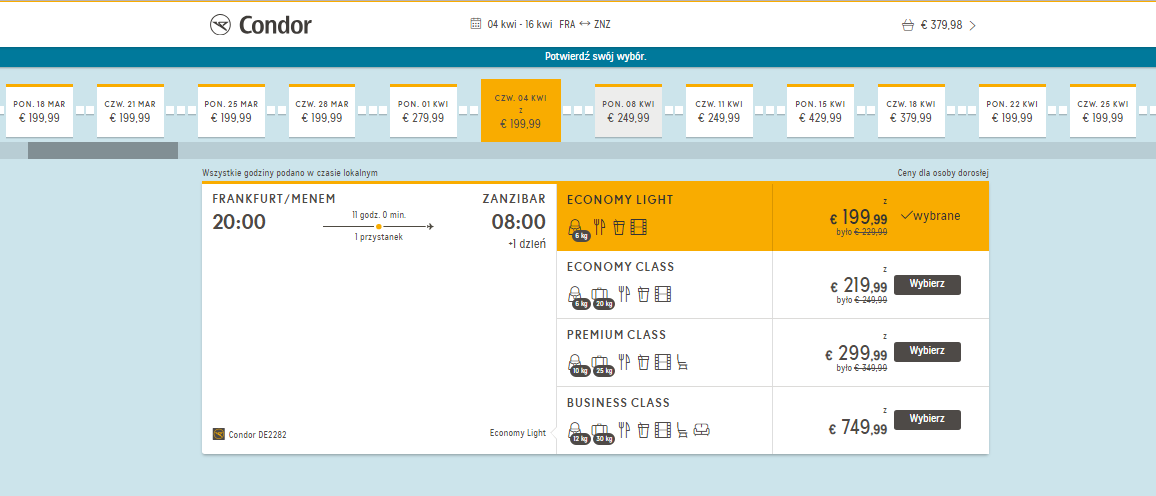The image size is (1156, 496).
Task: Click the Economy Light 6 kg hand luggage icon
Action: [577, 228]
